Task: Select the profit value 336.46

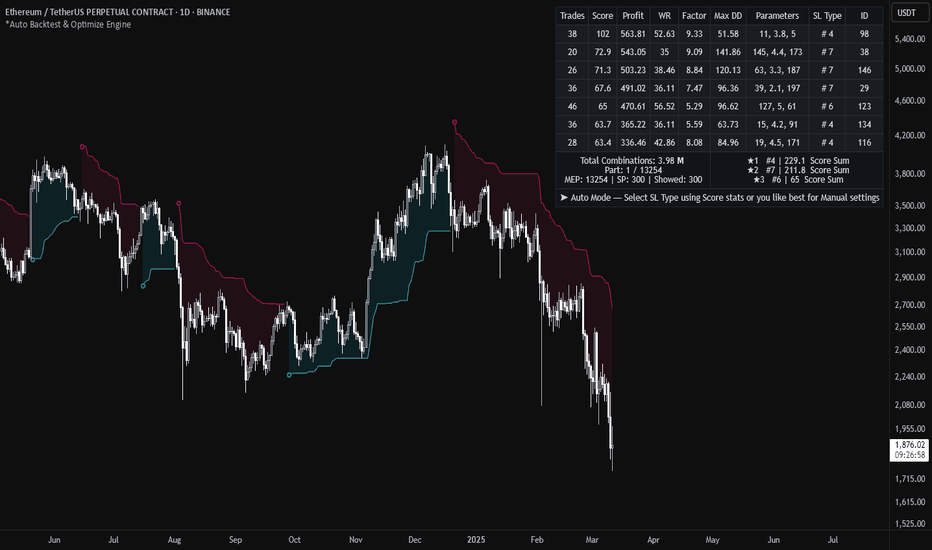Action: (x=633, y=143)
